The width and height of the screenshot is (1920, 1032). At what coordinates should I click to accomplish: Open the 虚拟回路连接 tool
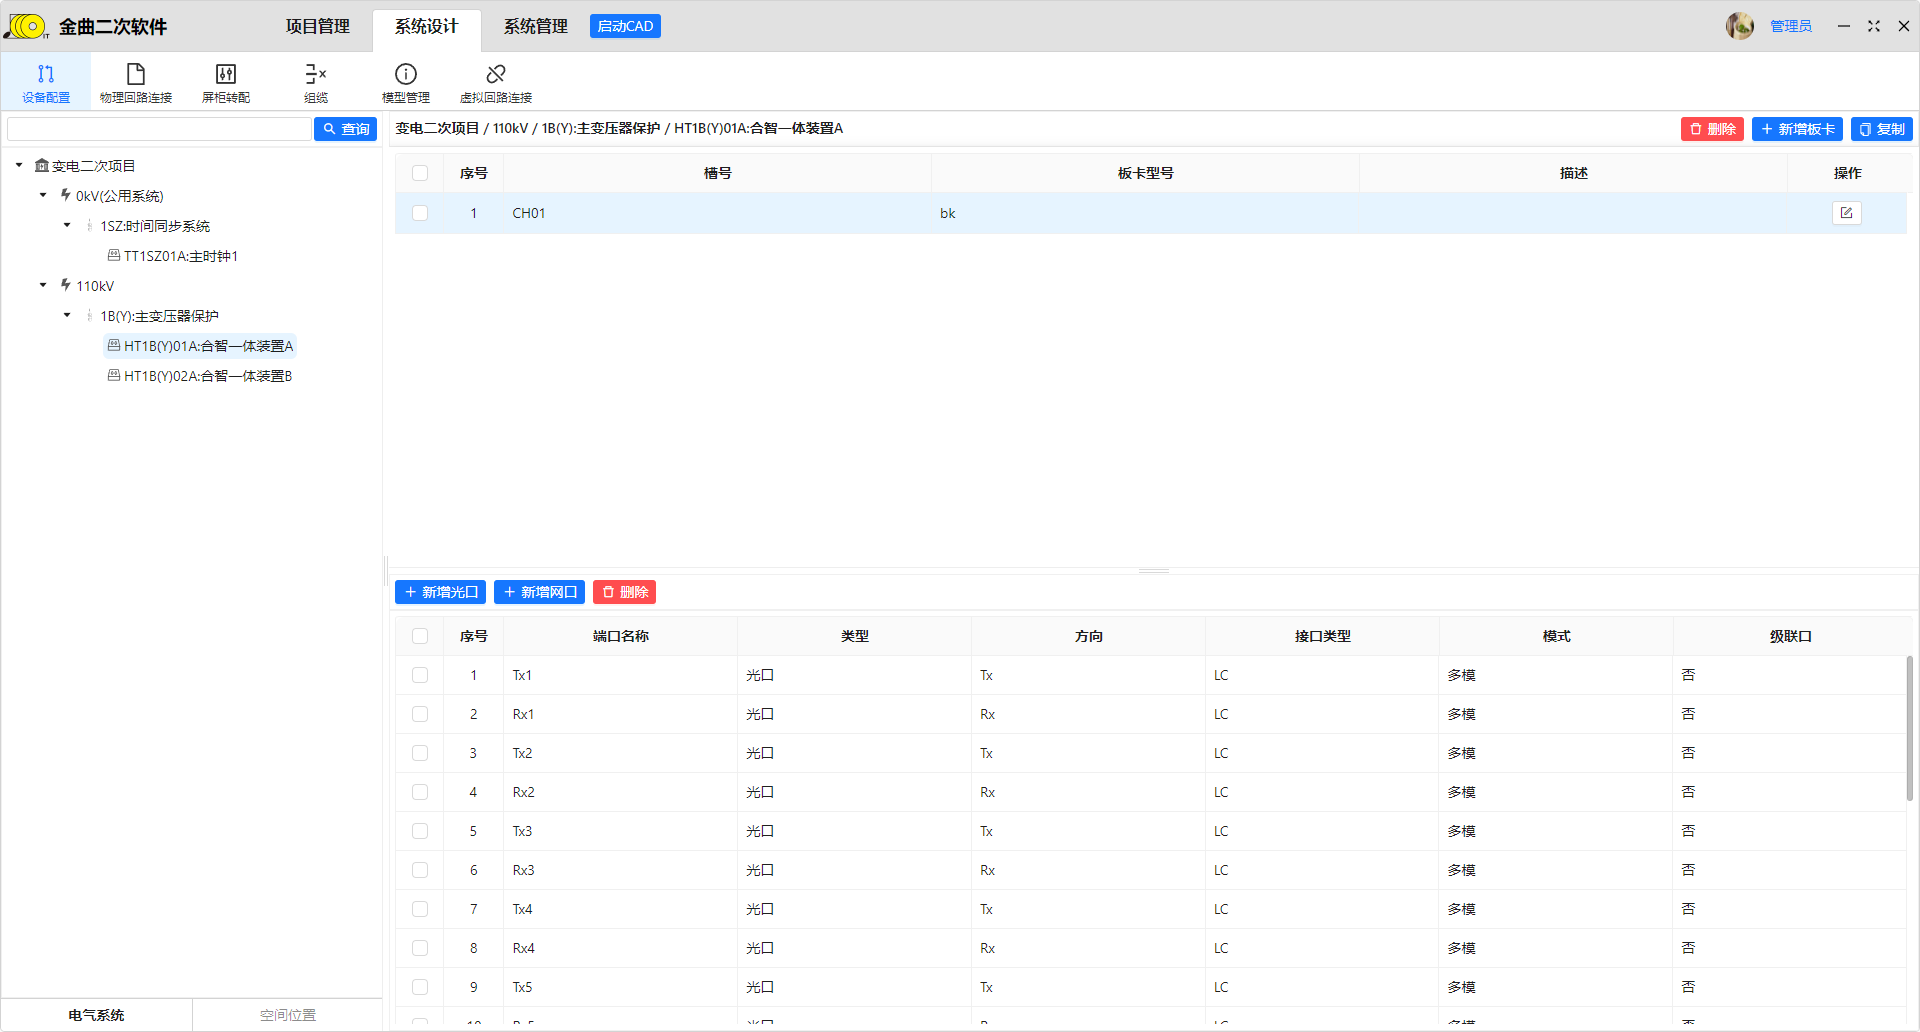pos(496,82)
